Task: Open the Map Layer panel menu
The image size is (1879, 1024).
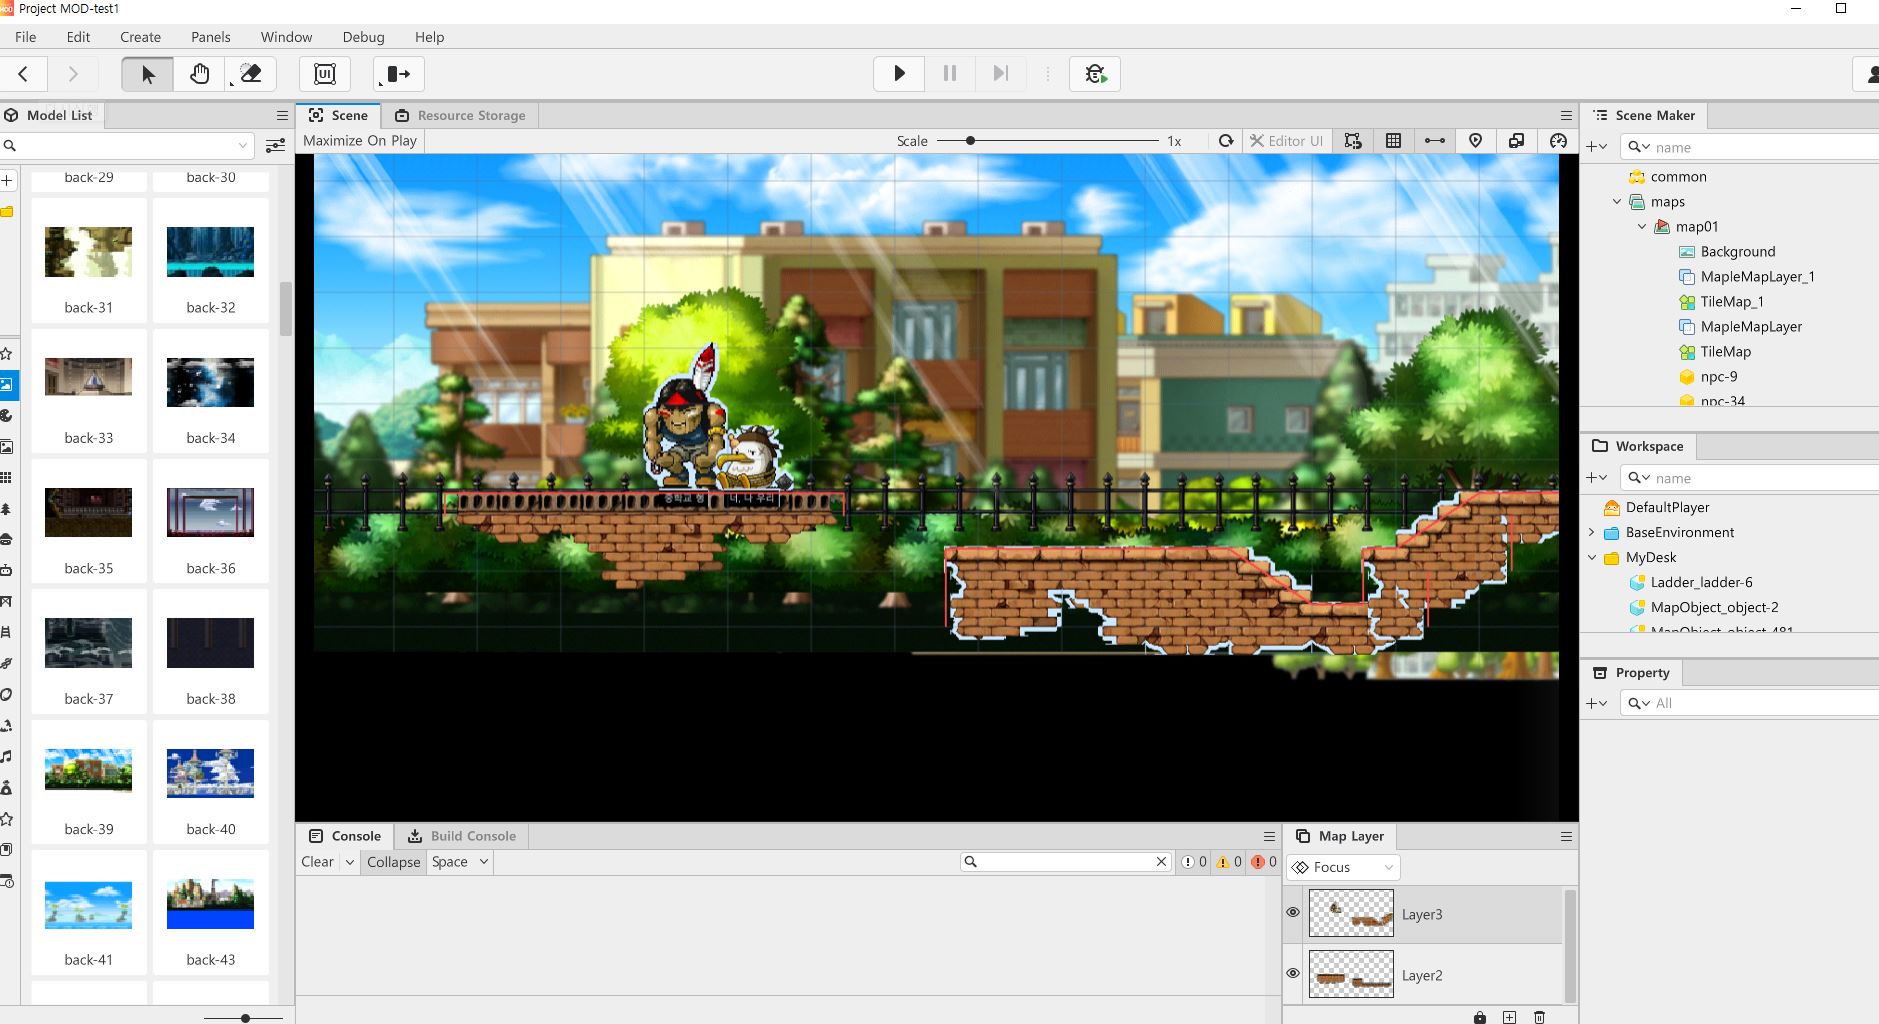Action: 1566,836
